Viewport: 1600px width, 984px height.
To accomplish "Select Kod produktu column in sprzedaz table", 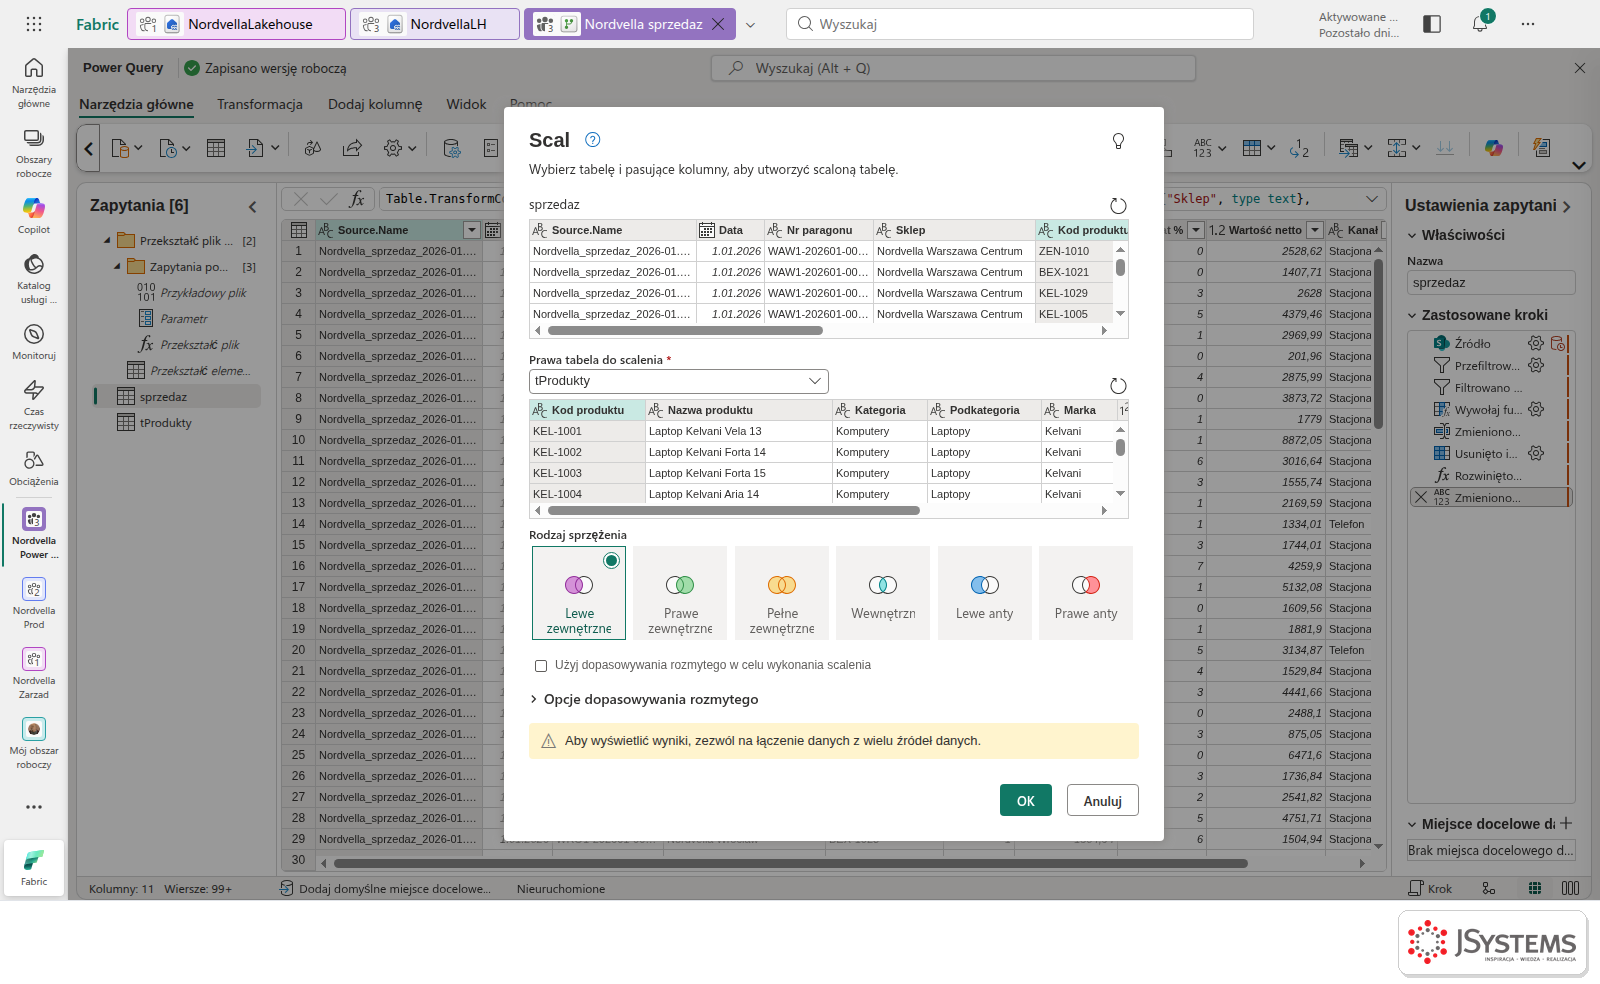I will (x=1082, y=230).
